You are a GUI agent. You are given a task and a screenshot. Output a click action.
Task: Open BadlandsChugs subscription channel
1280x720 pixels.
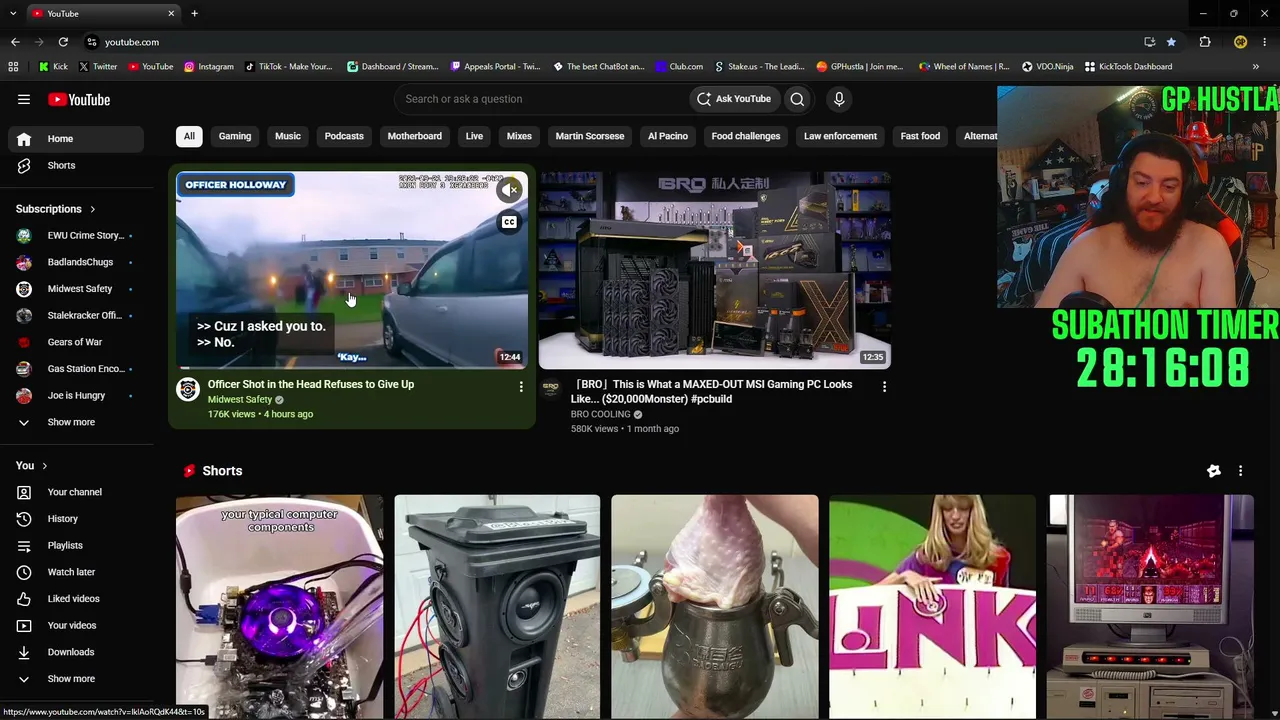pyautogui.click(x=76, y=262)
